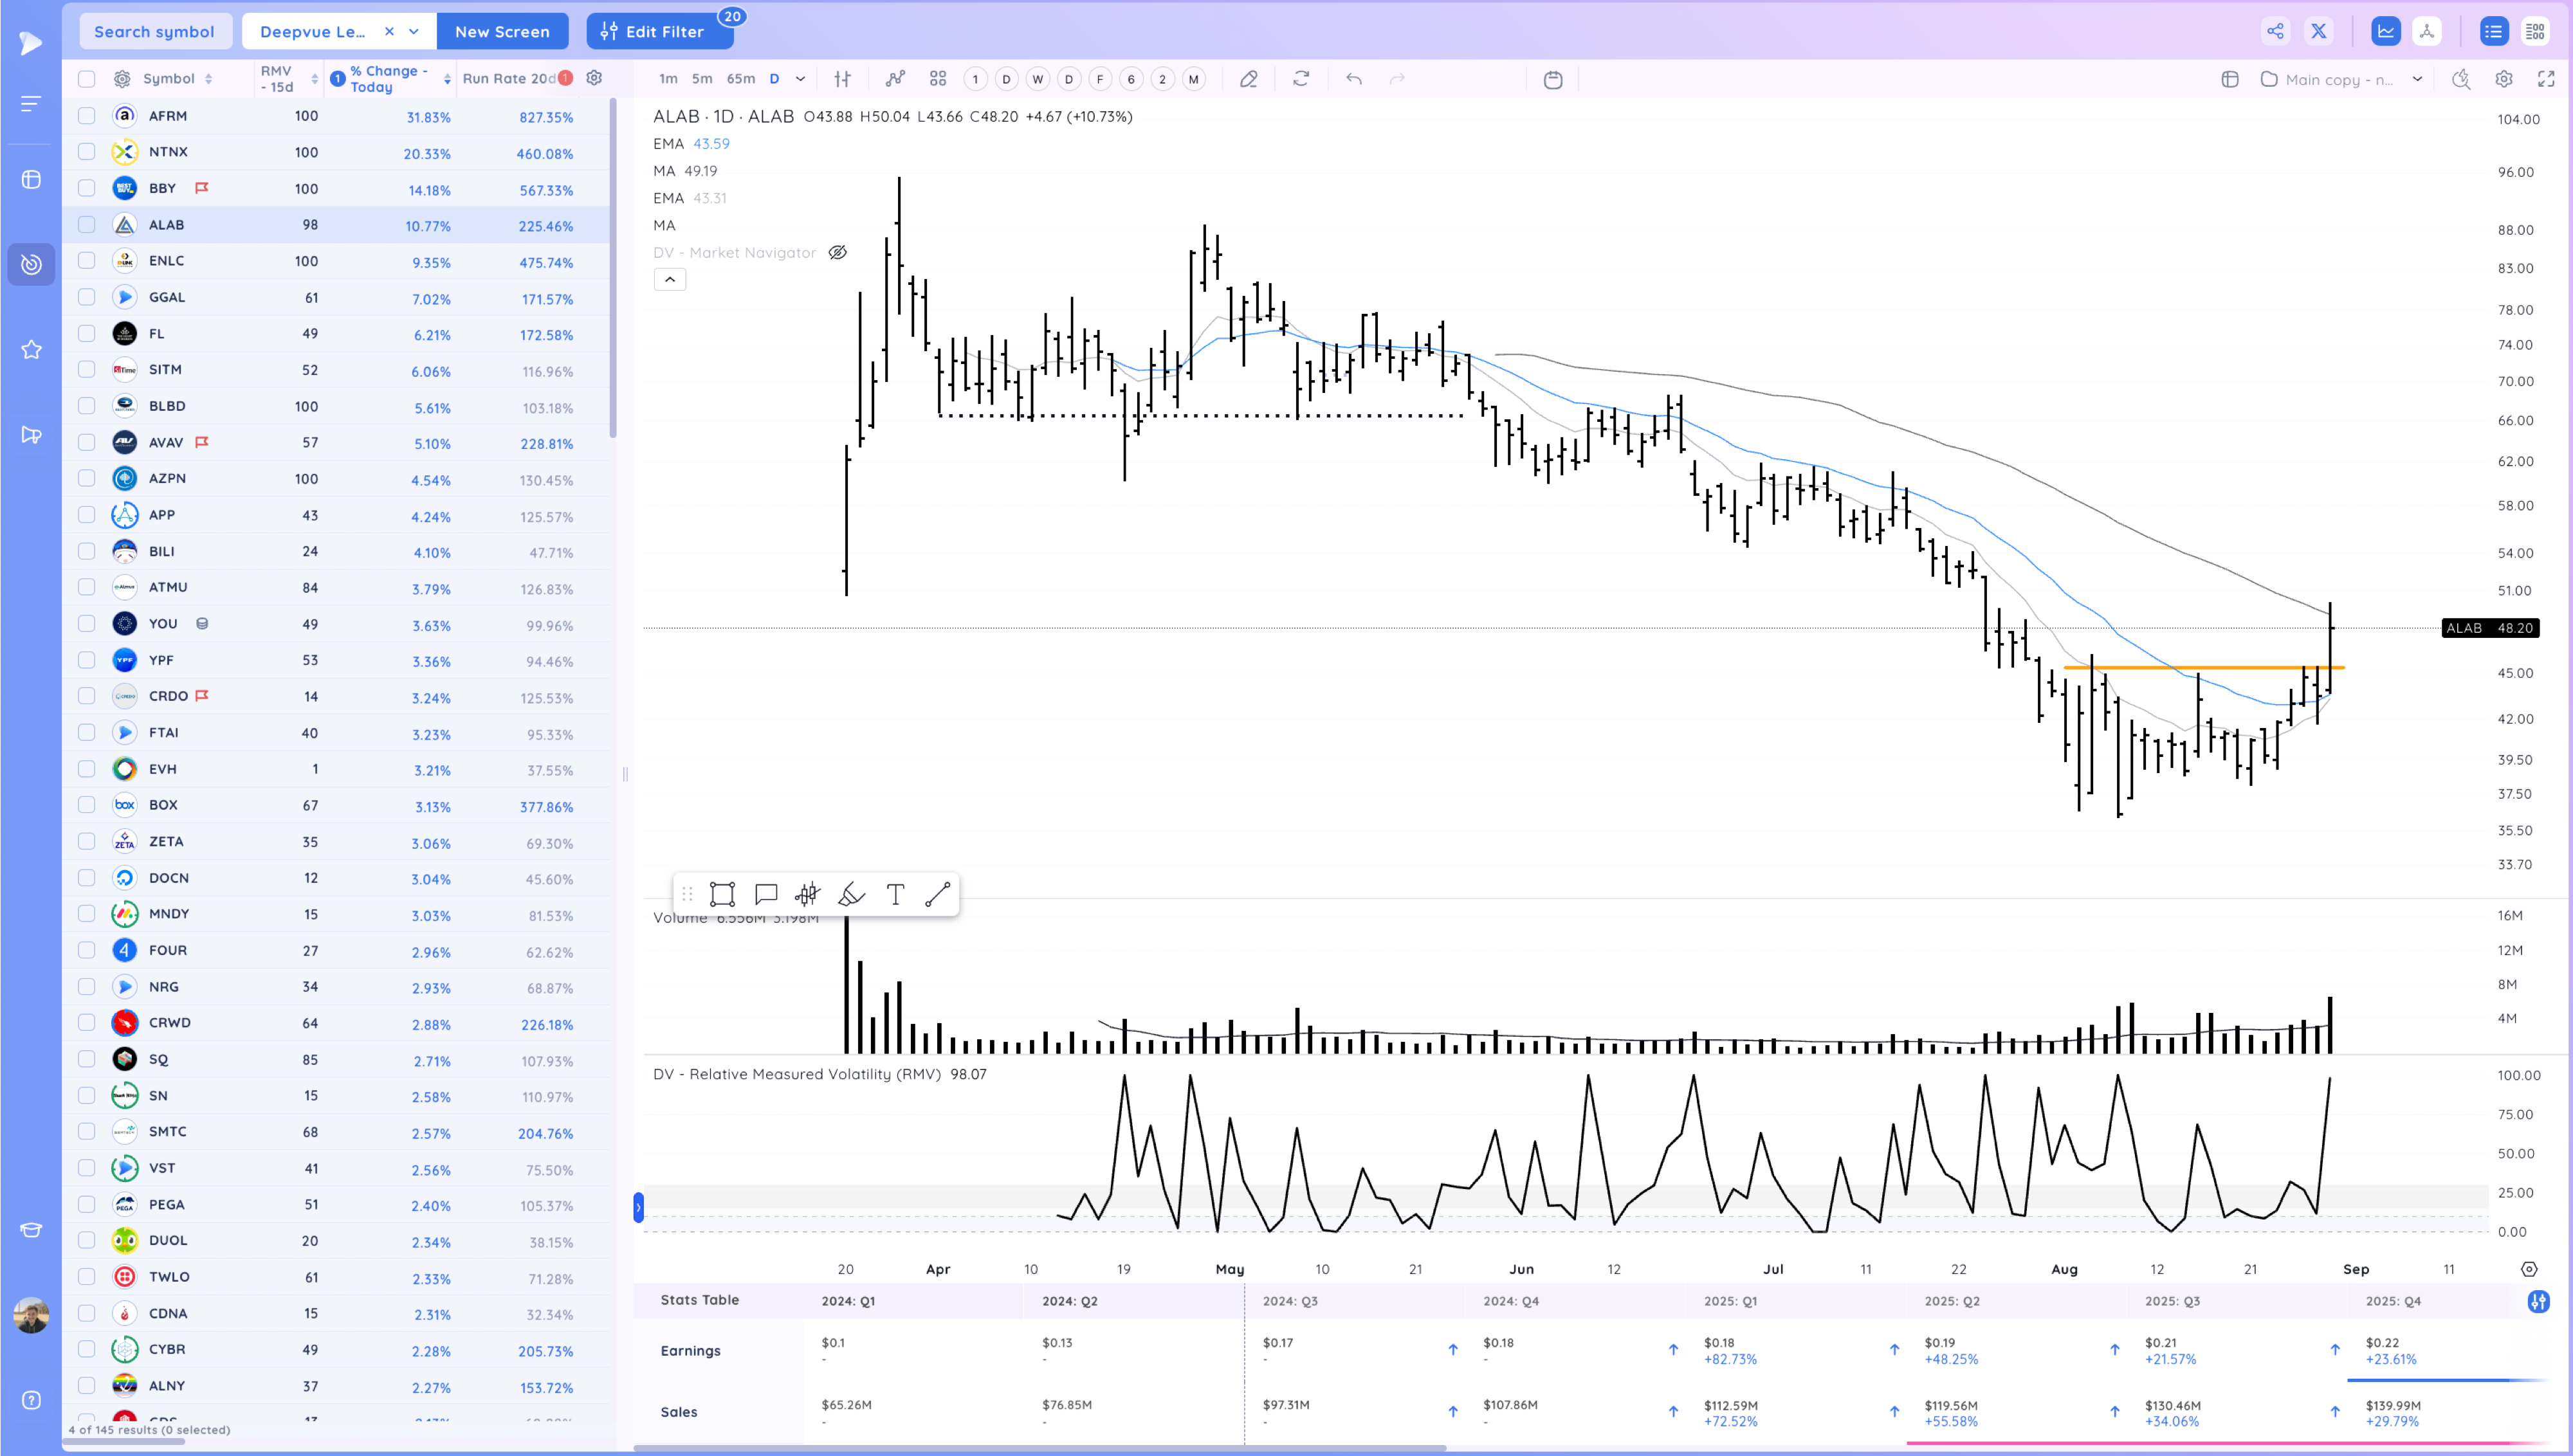Select the rectangle drawing tool
The image size is (2573, 1456).
tap(722, 894)
